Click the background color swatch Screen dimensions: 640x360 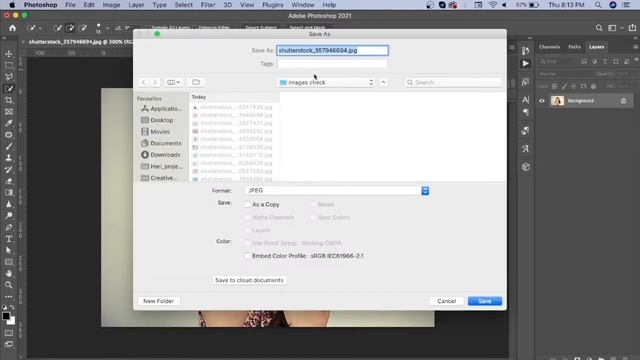pyautogui.click(x=11, y=321)
